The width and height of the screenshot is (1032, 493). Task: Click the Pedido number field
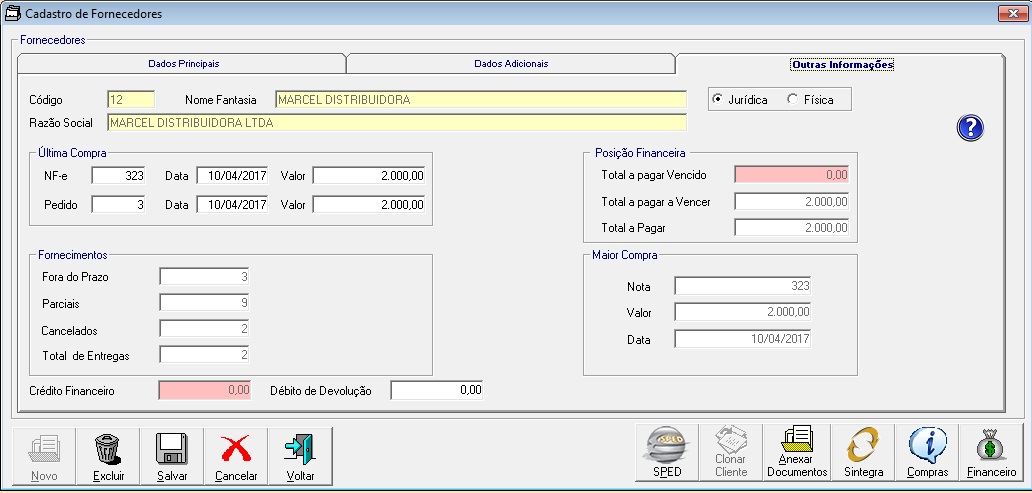119,204
